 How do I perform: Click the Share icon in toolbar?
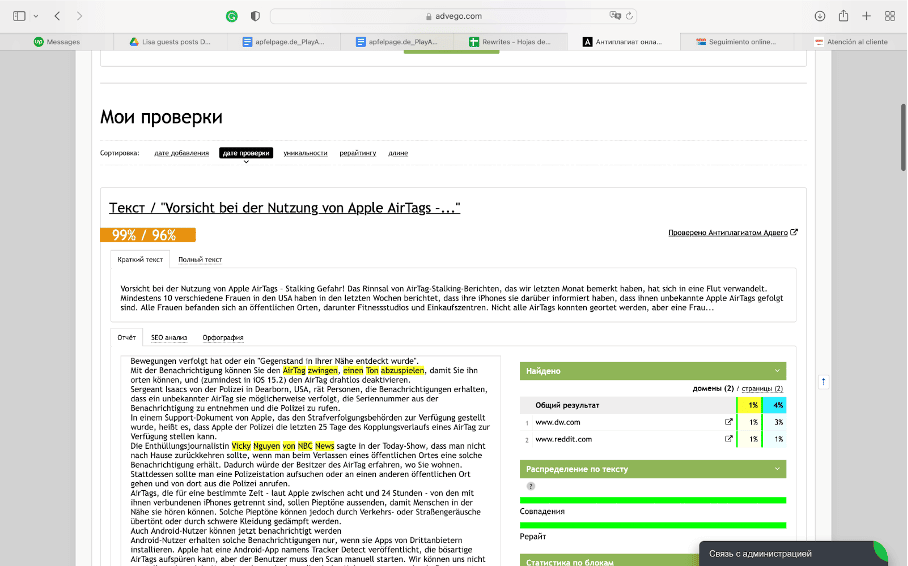(843, 16)
